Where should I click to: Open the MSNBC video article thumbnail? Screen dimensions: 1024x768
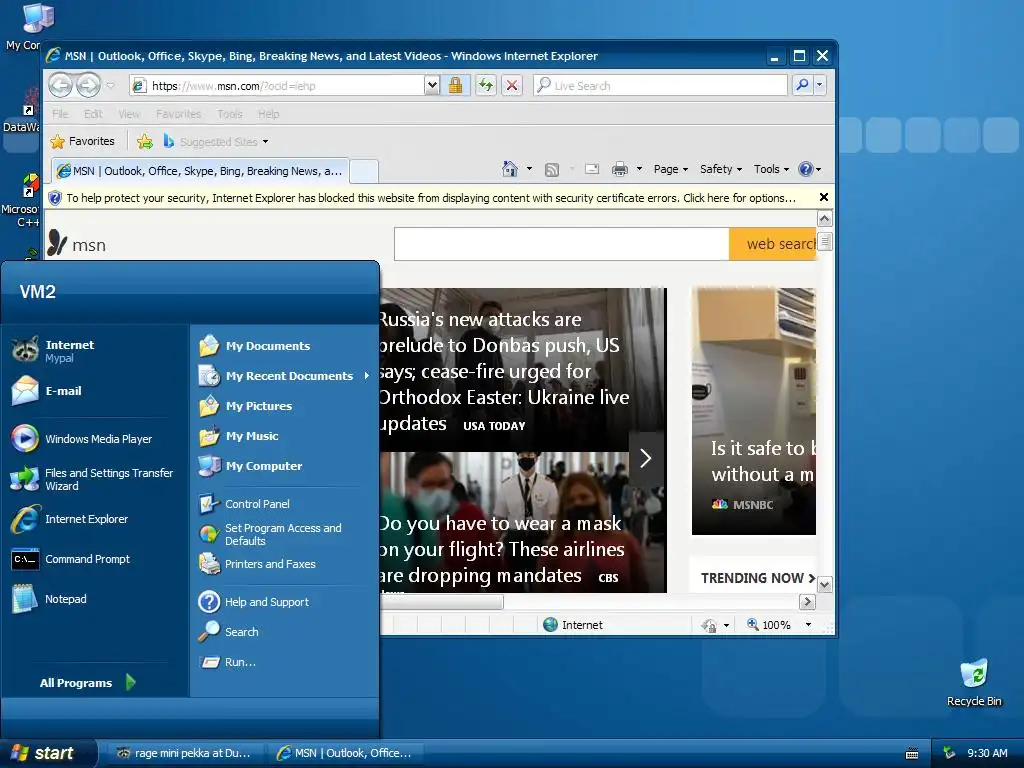754,411
